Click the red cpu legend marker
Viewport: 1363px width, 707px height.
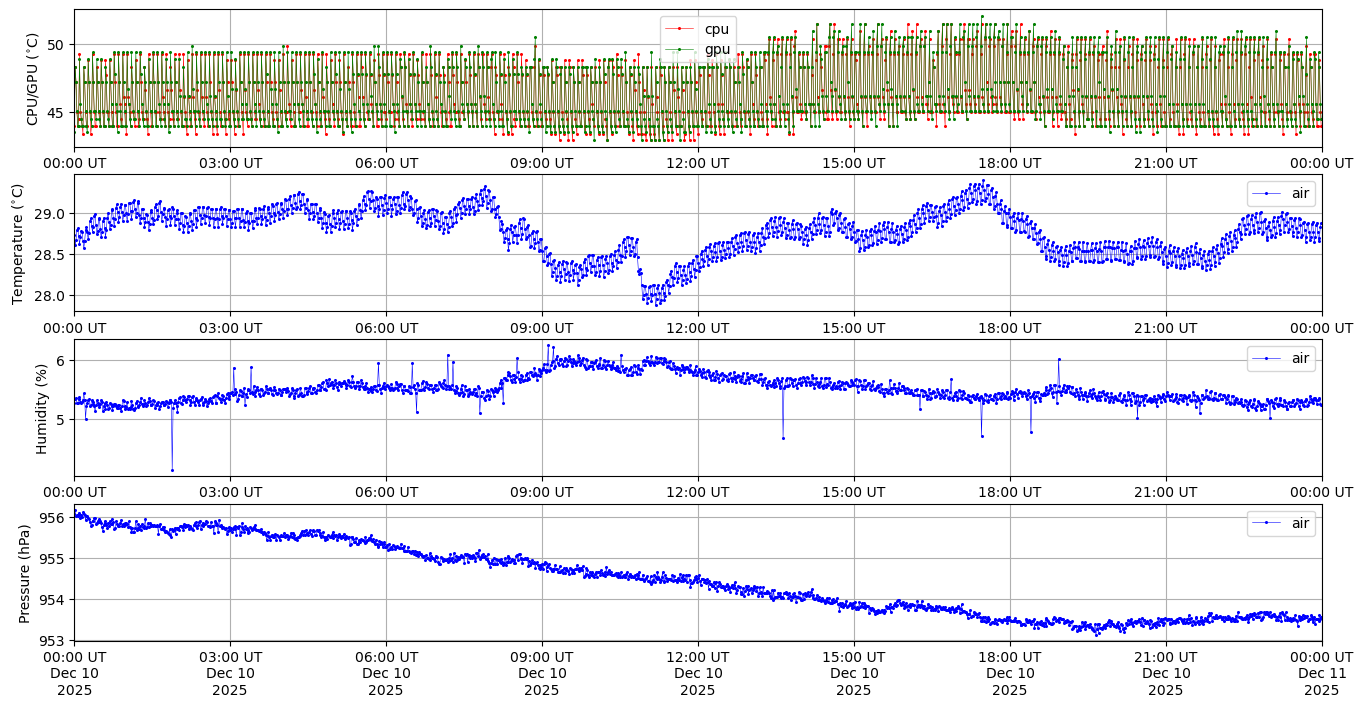point(680,29)
